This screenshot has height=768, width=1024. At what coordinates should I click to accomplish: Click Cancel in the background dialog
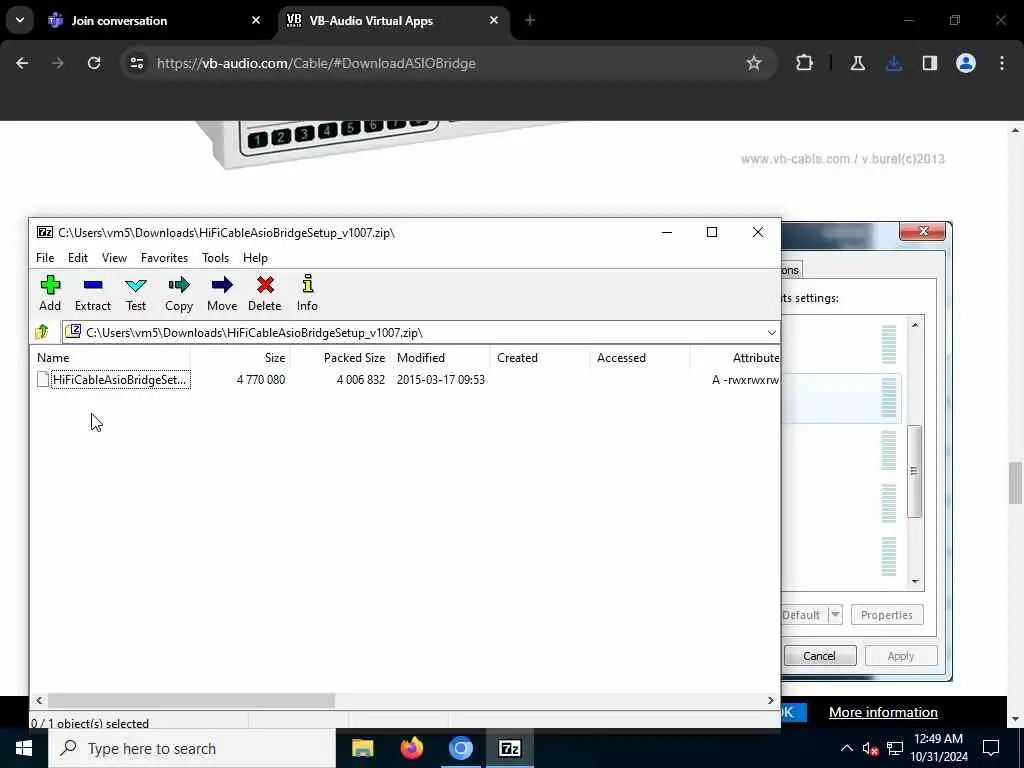point(820,656)
